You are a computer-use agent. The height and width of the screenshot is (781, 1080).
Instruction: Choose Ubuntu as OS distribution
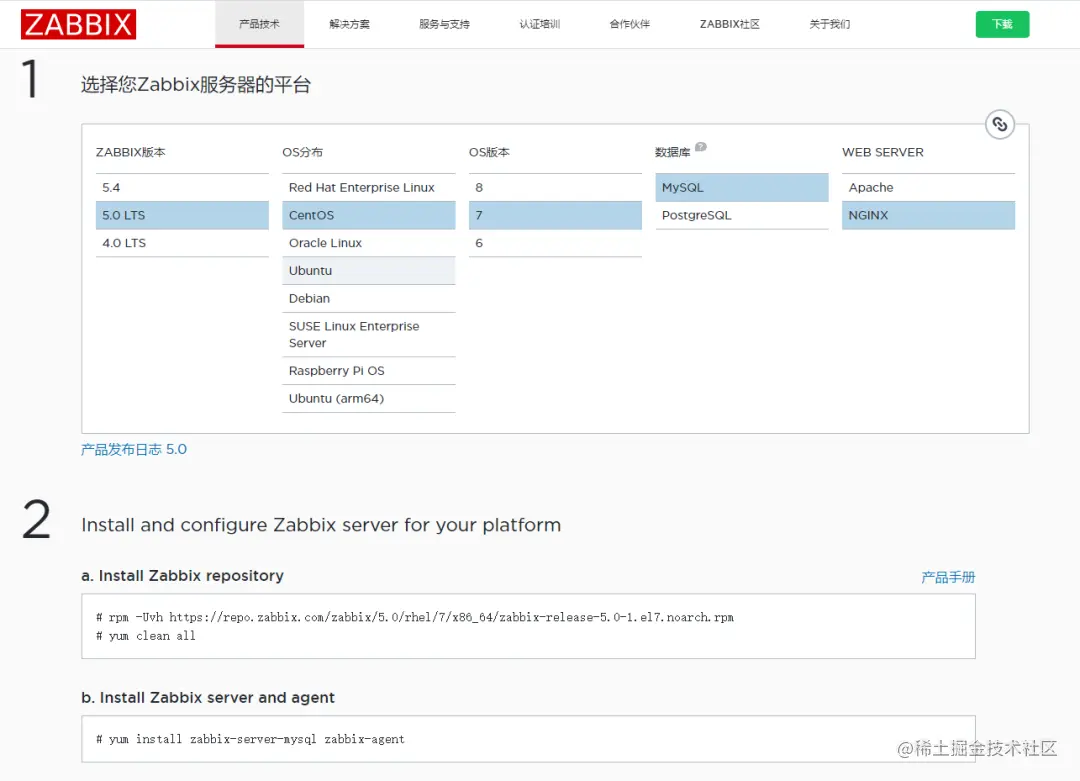[368, 271]
